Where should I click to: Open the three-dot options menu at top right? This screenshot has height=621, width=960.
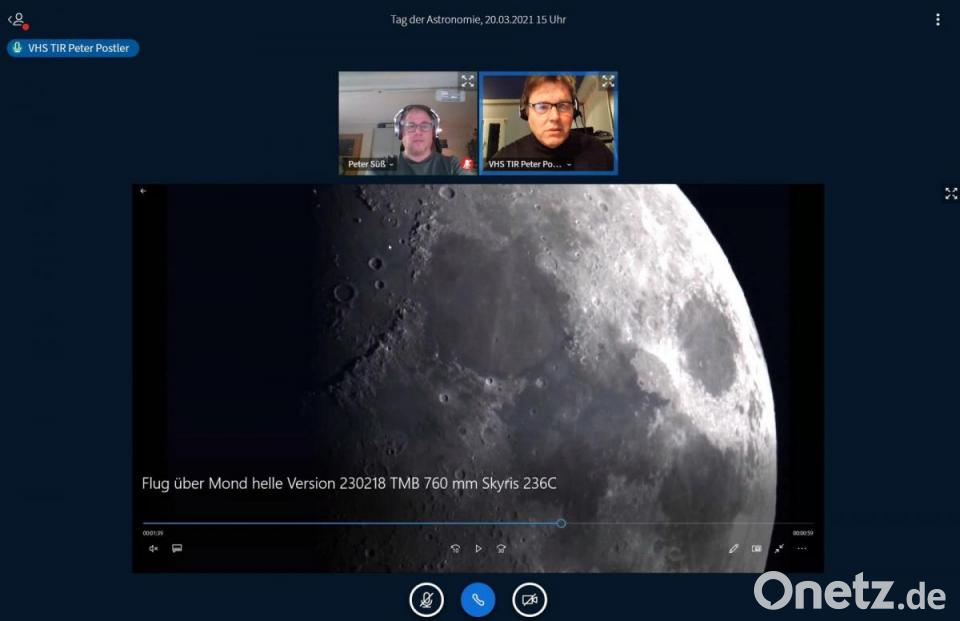[937, 20]
